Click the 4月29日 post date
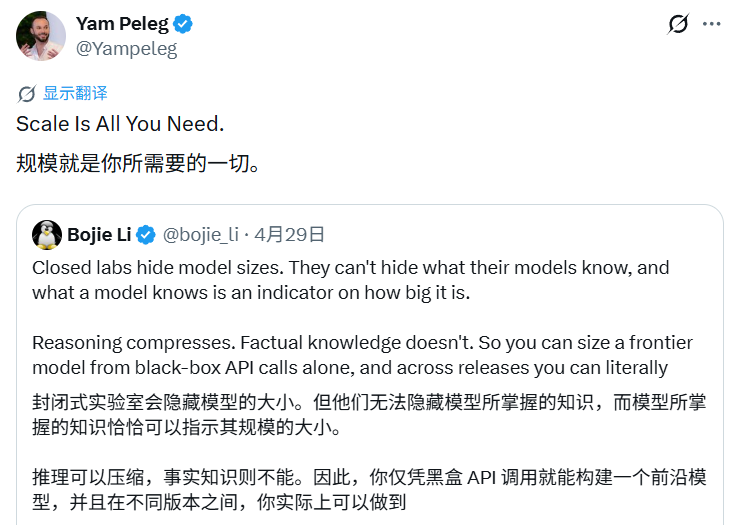Viewport: 739px width, 525px height. point(289,235)
